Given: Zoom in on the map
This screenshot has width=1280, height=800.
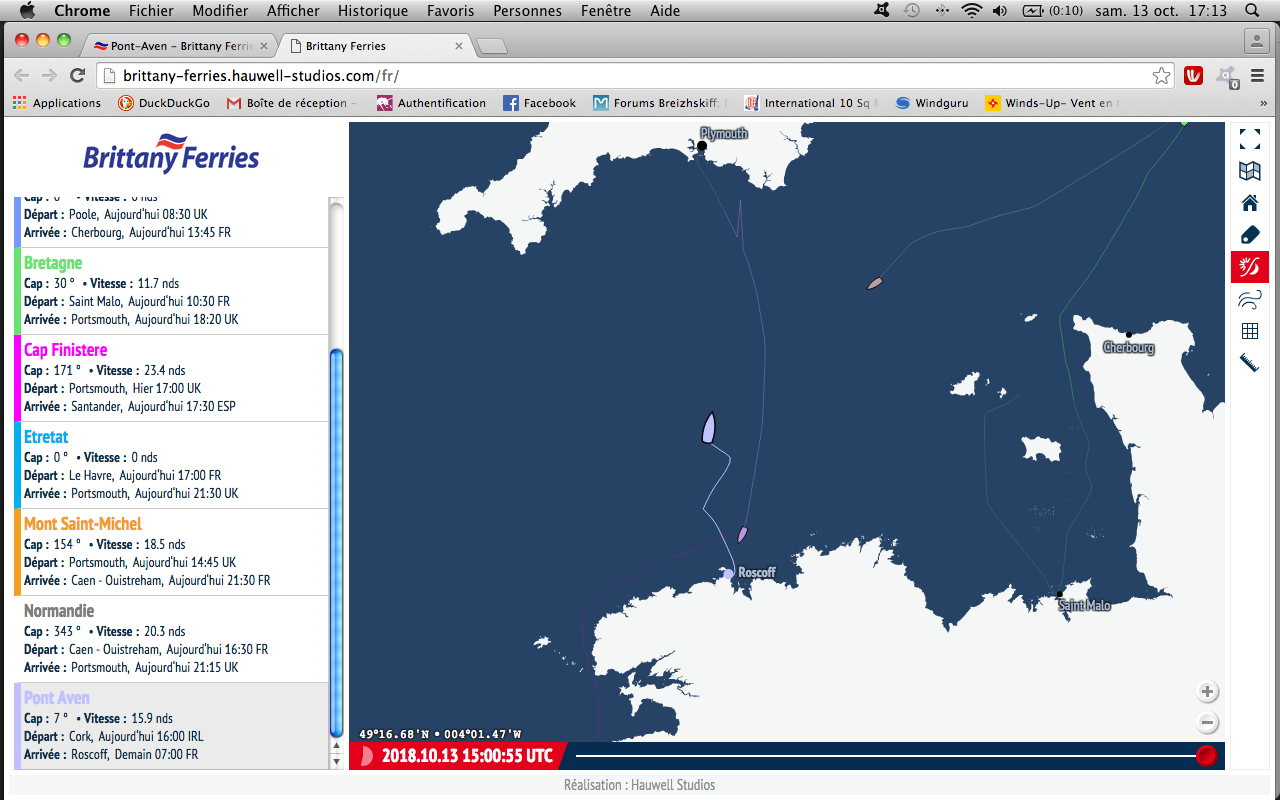Looking at the screenshot, I should point(1207,691).
